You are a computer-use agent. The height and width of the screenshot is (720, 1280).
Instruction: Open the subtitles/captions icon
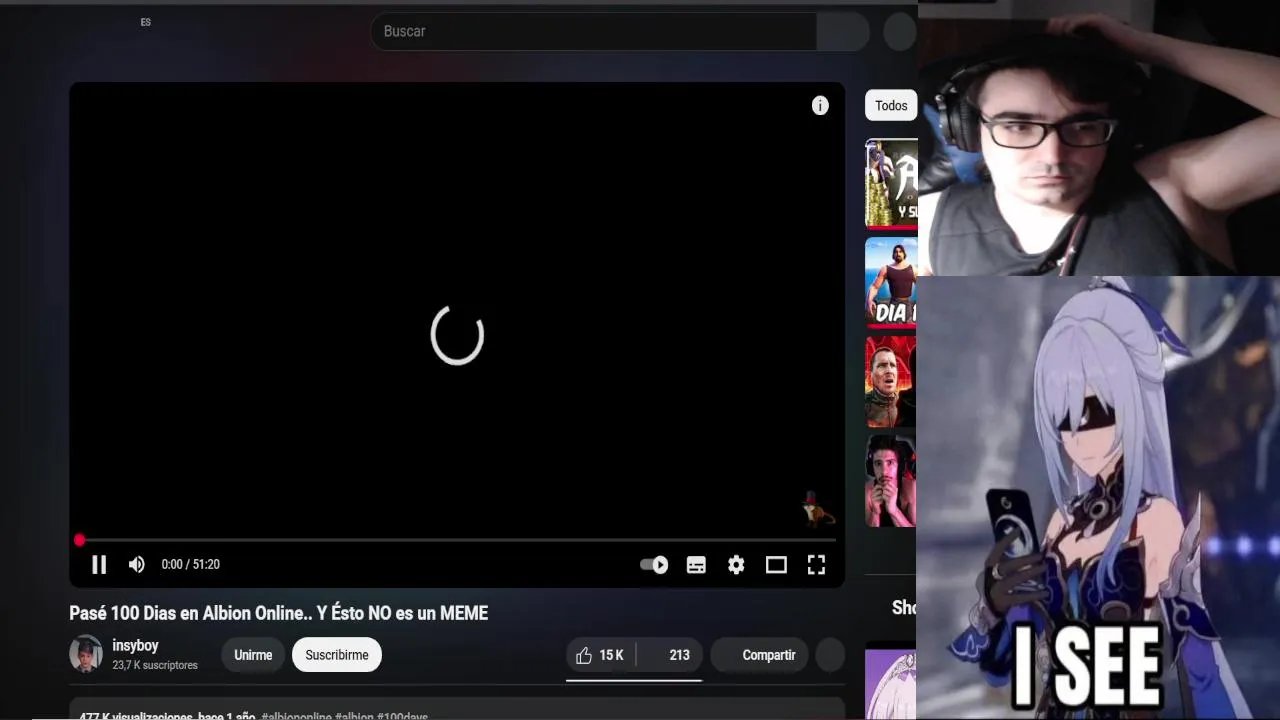[x=696, y=565]
